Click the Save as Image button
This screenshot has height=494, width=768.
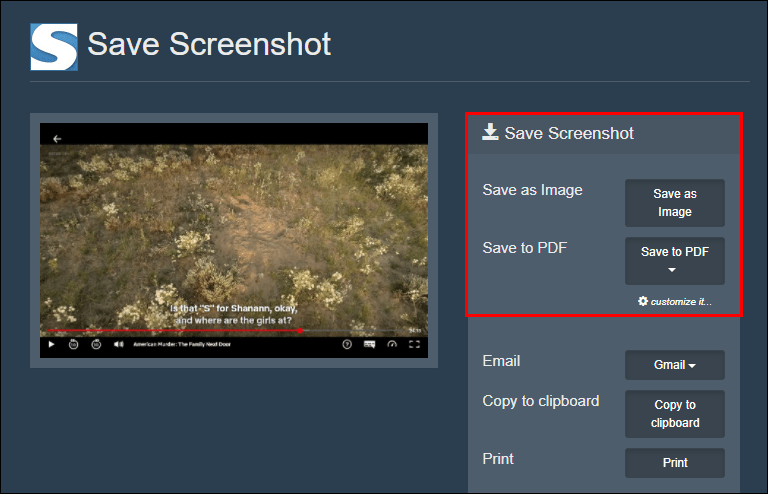(675, 203)
